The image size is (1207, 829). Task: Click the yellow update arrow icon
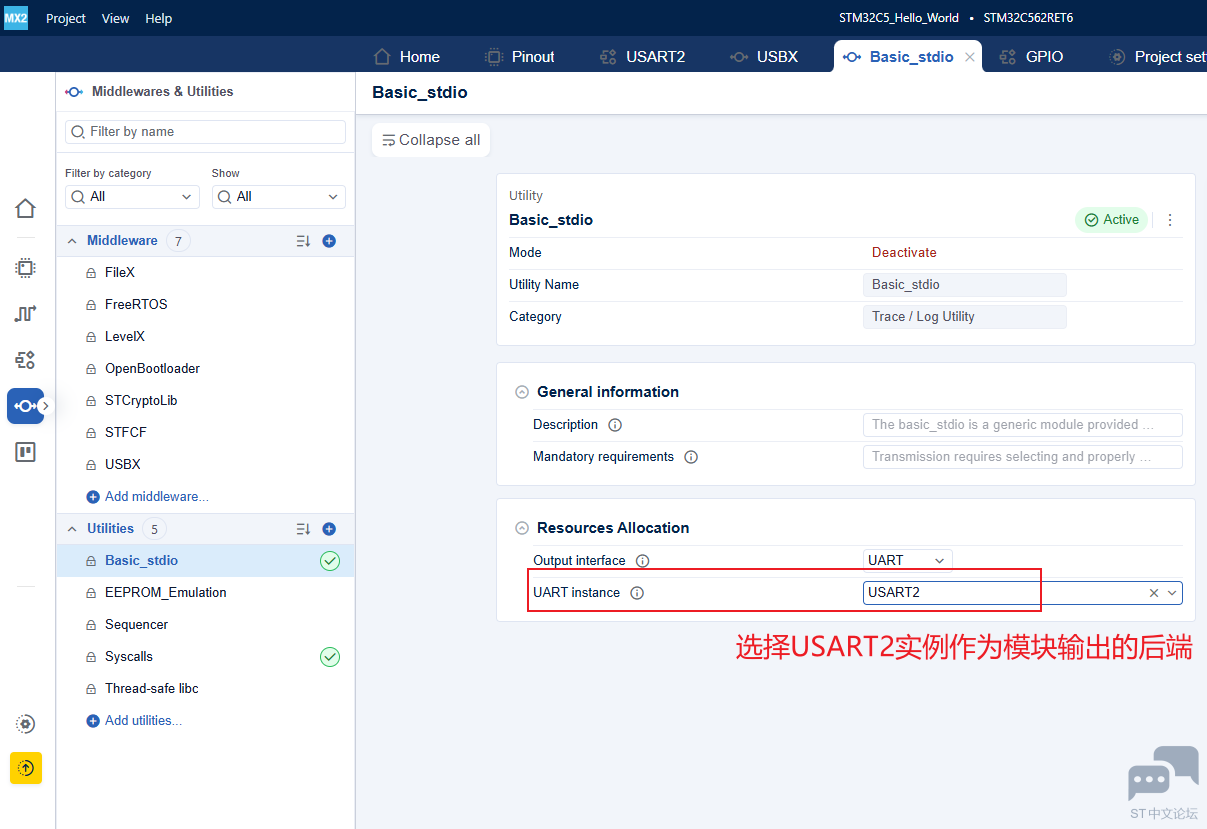pos(26,768)
